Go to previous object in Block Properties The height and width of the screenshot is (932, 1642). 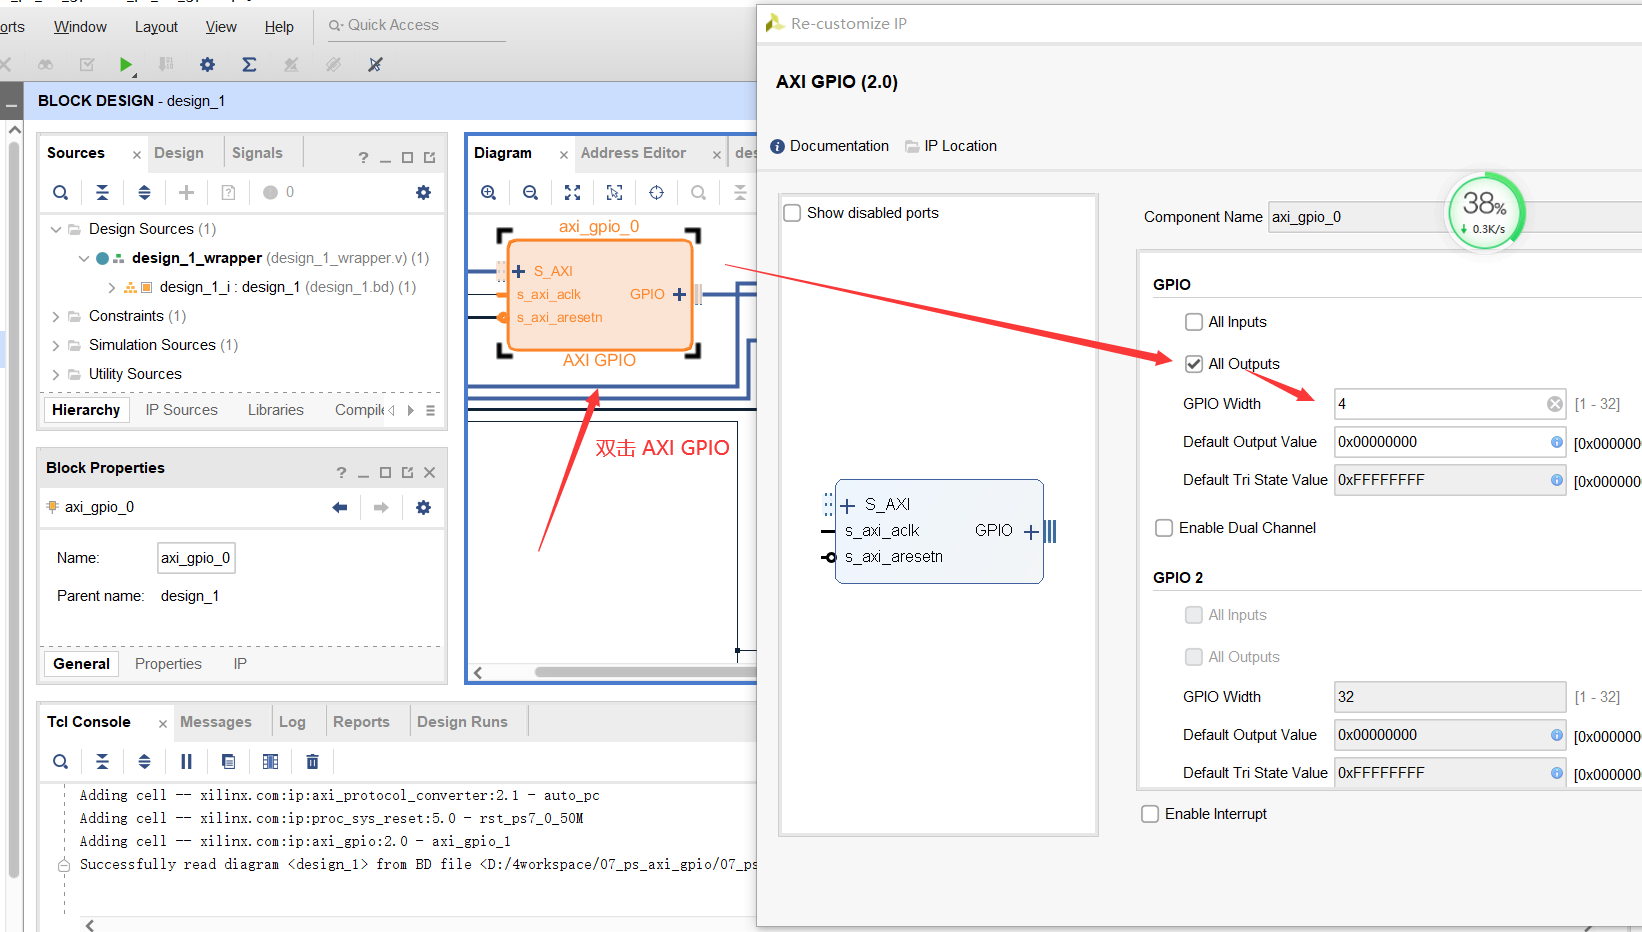(340, 507)
